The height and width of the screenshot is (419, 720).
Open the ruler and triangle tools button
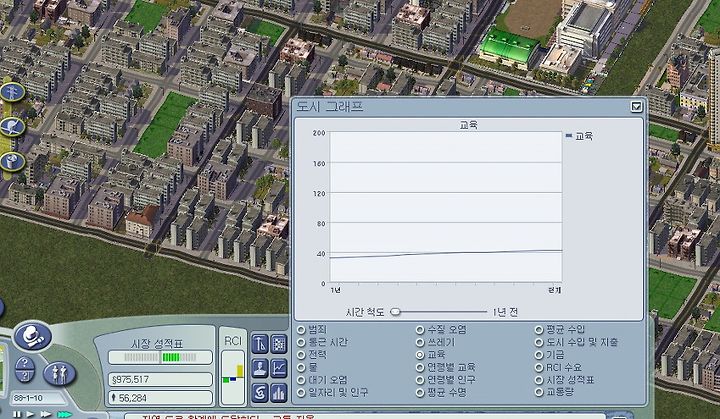[260, 344]
